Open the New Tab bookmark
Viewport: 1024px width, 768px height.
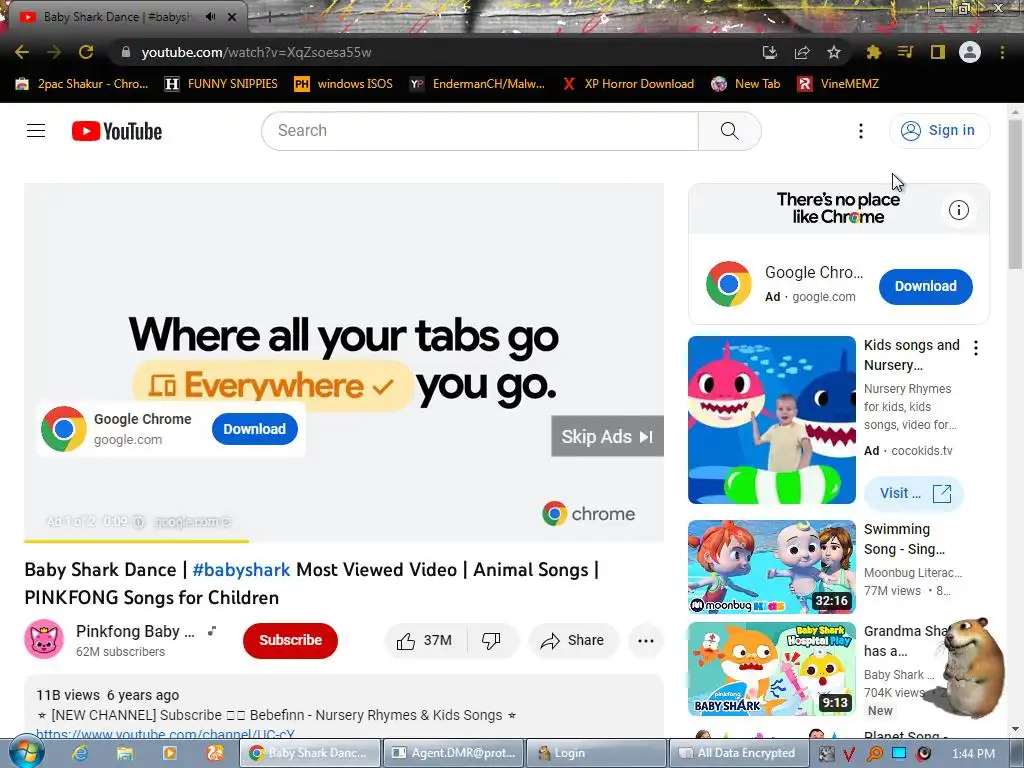746,84
